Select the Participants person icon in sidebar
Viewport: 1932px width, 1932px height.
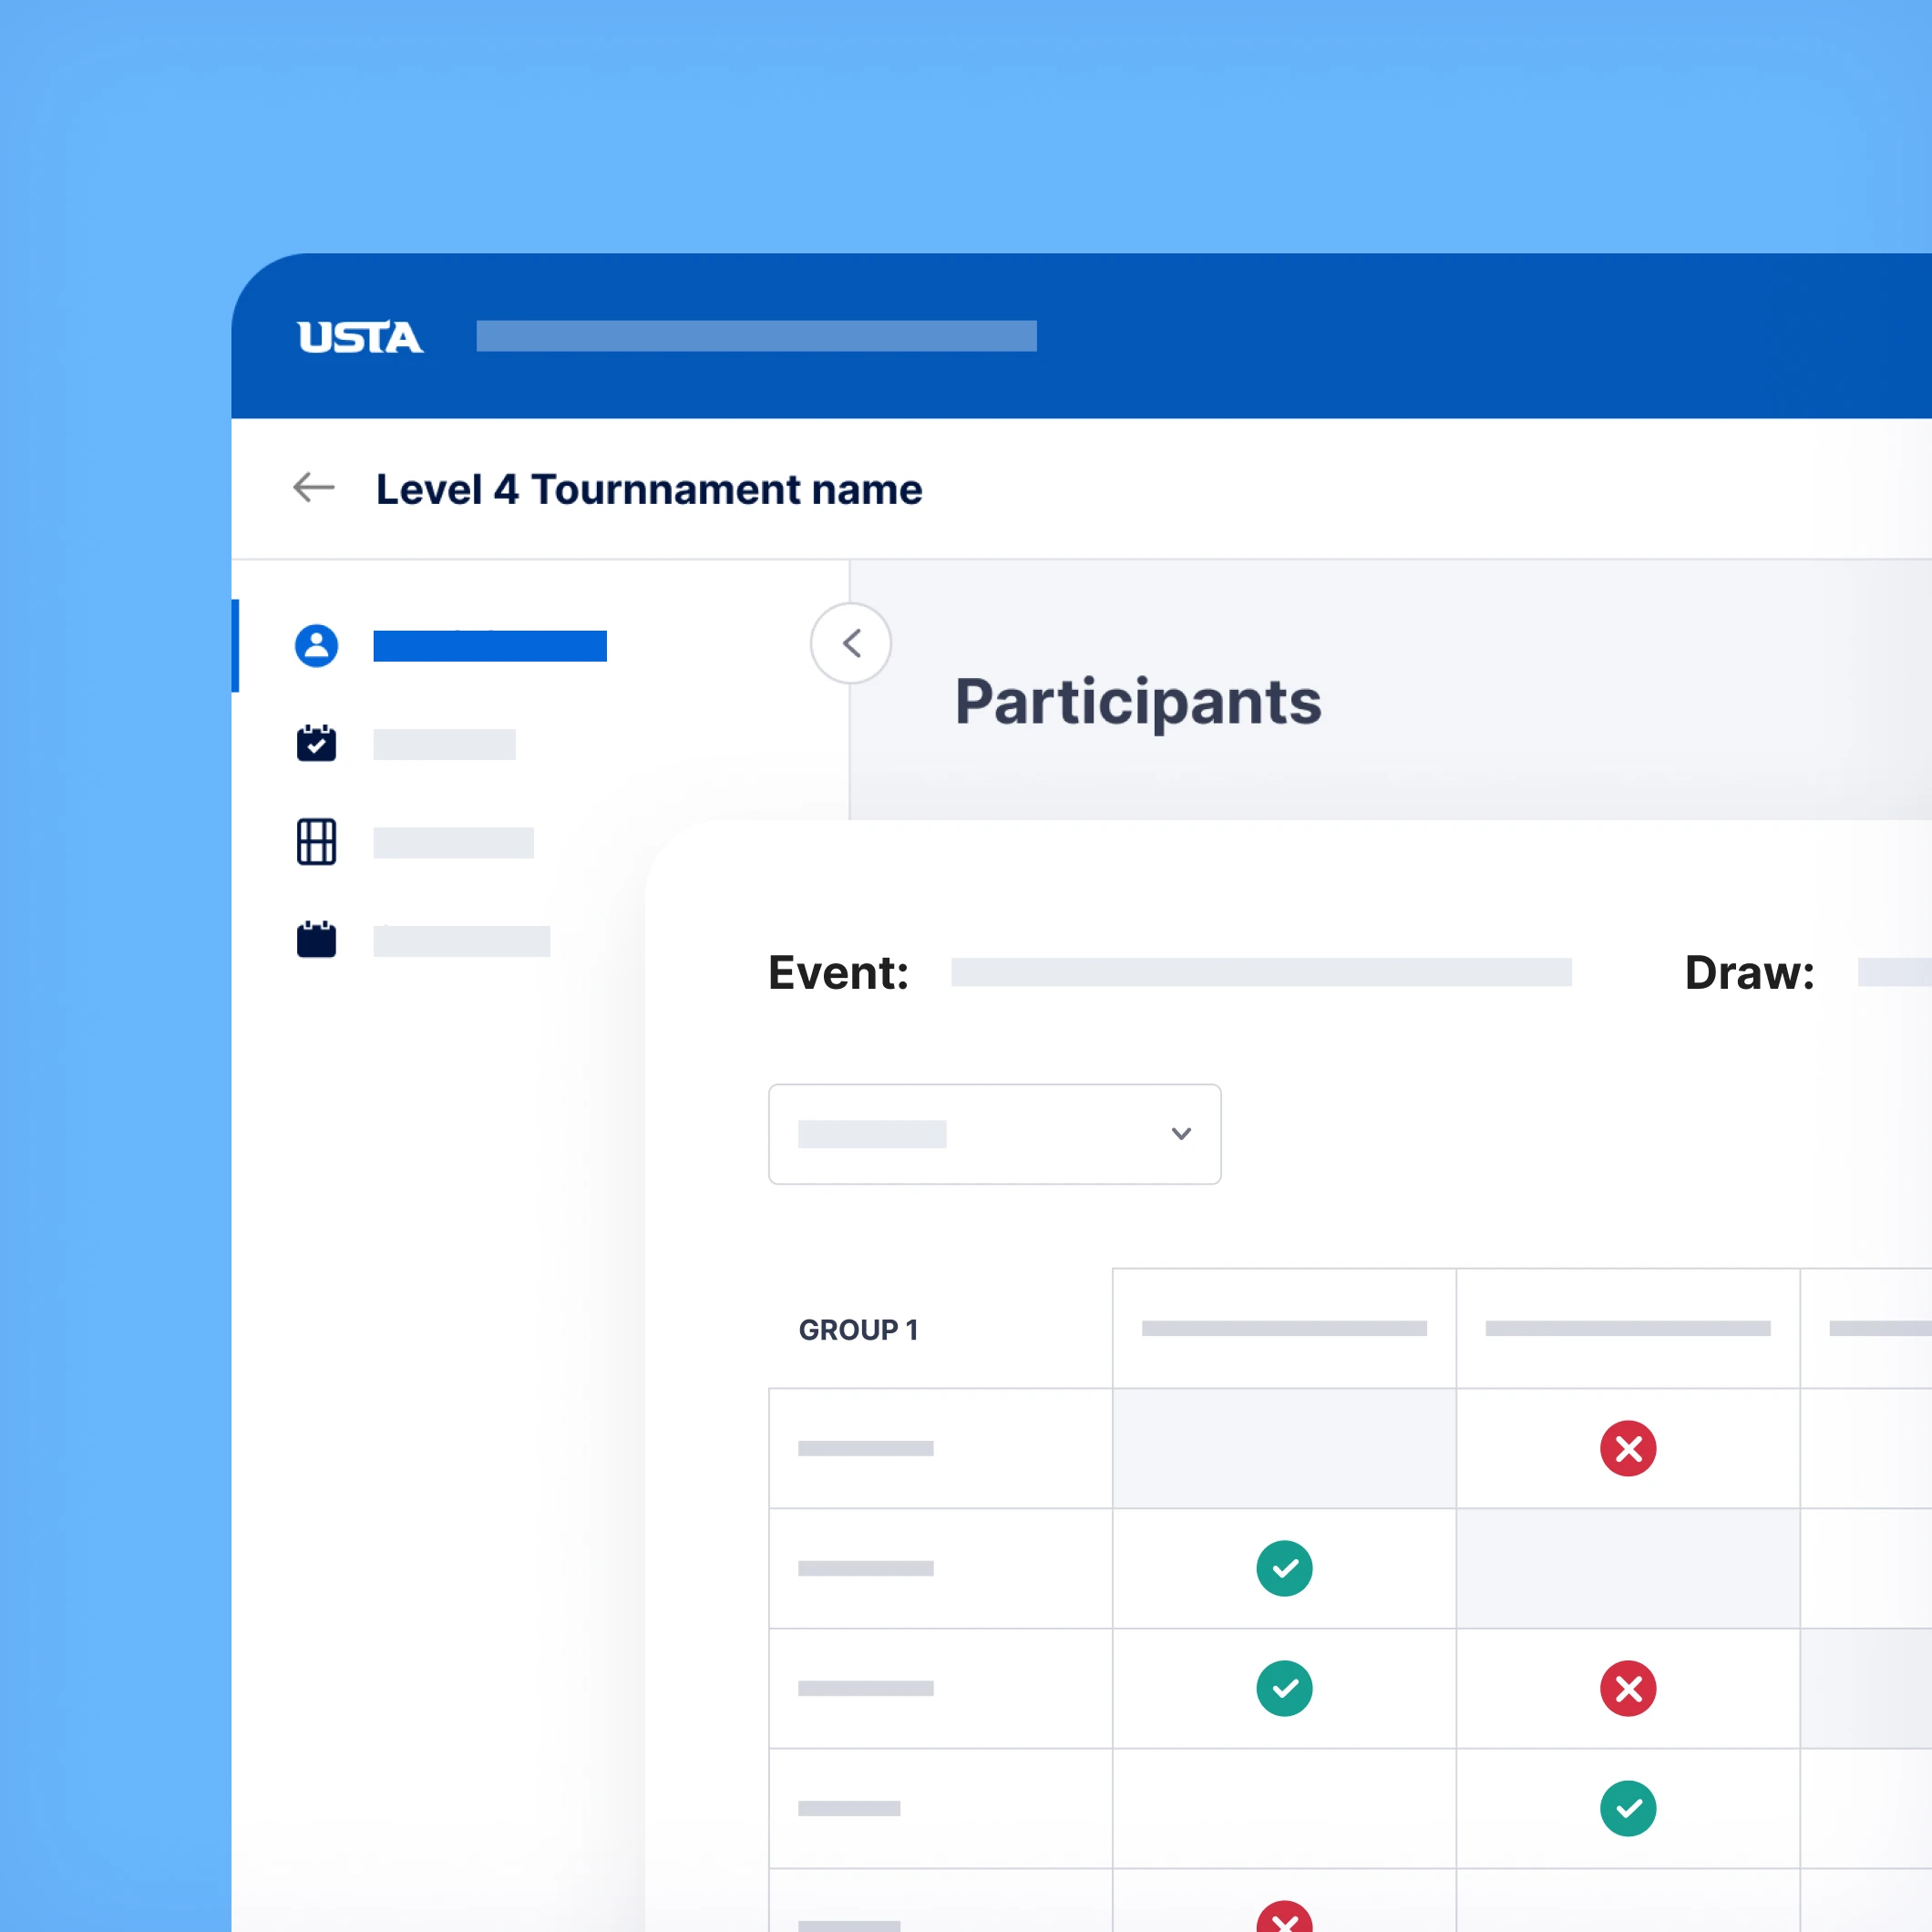[316, 645]
